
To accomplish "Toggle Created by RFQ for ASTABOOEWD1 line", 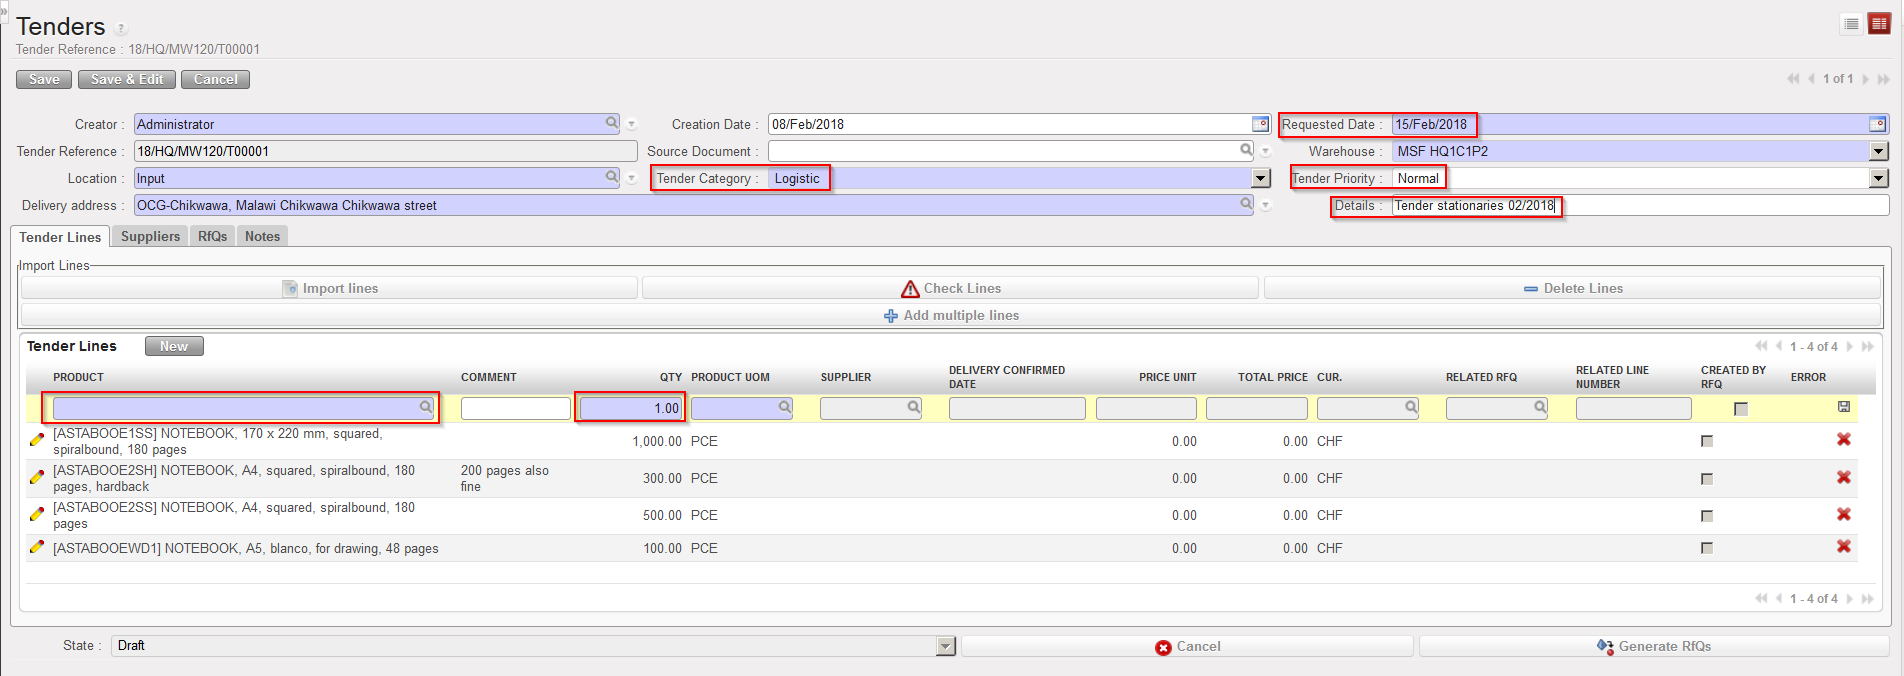I will pyautogui.click(x=1707, y=548).
